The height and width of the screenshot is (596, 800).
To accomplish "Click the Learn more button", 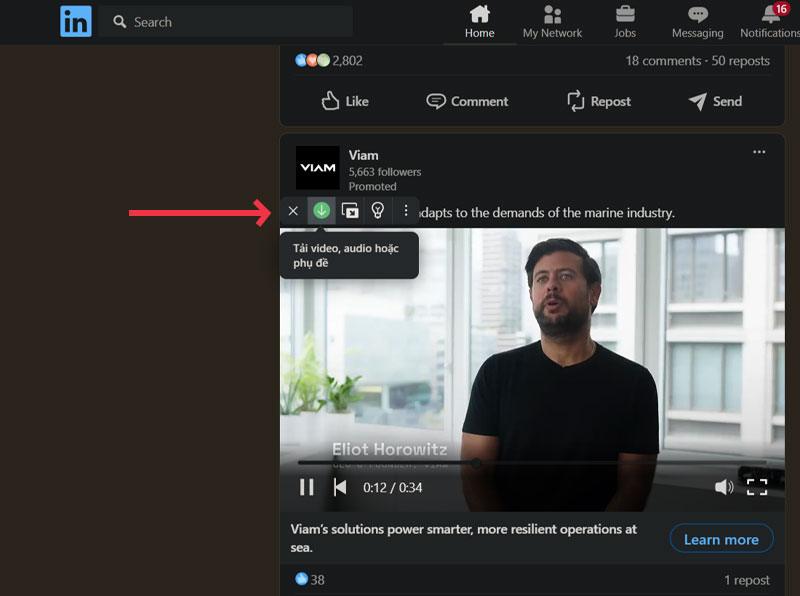I will pos(721,539).
